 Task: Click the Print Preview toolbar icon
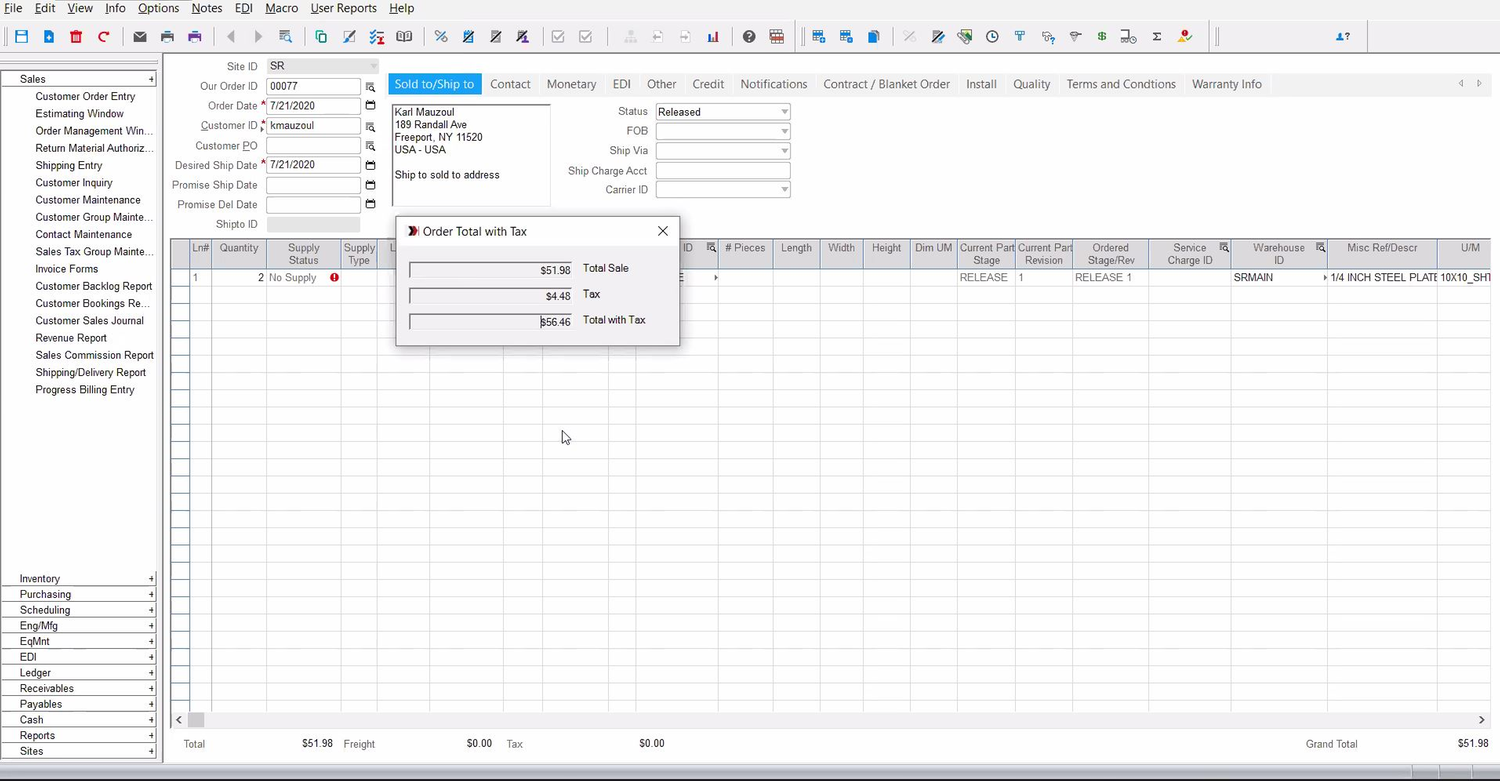pyautogui.click(x=194, y=36)
